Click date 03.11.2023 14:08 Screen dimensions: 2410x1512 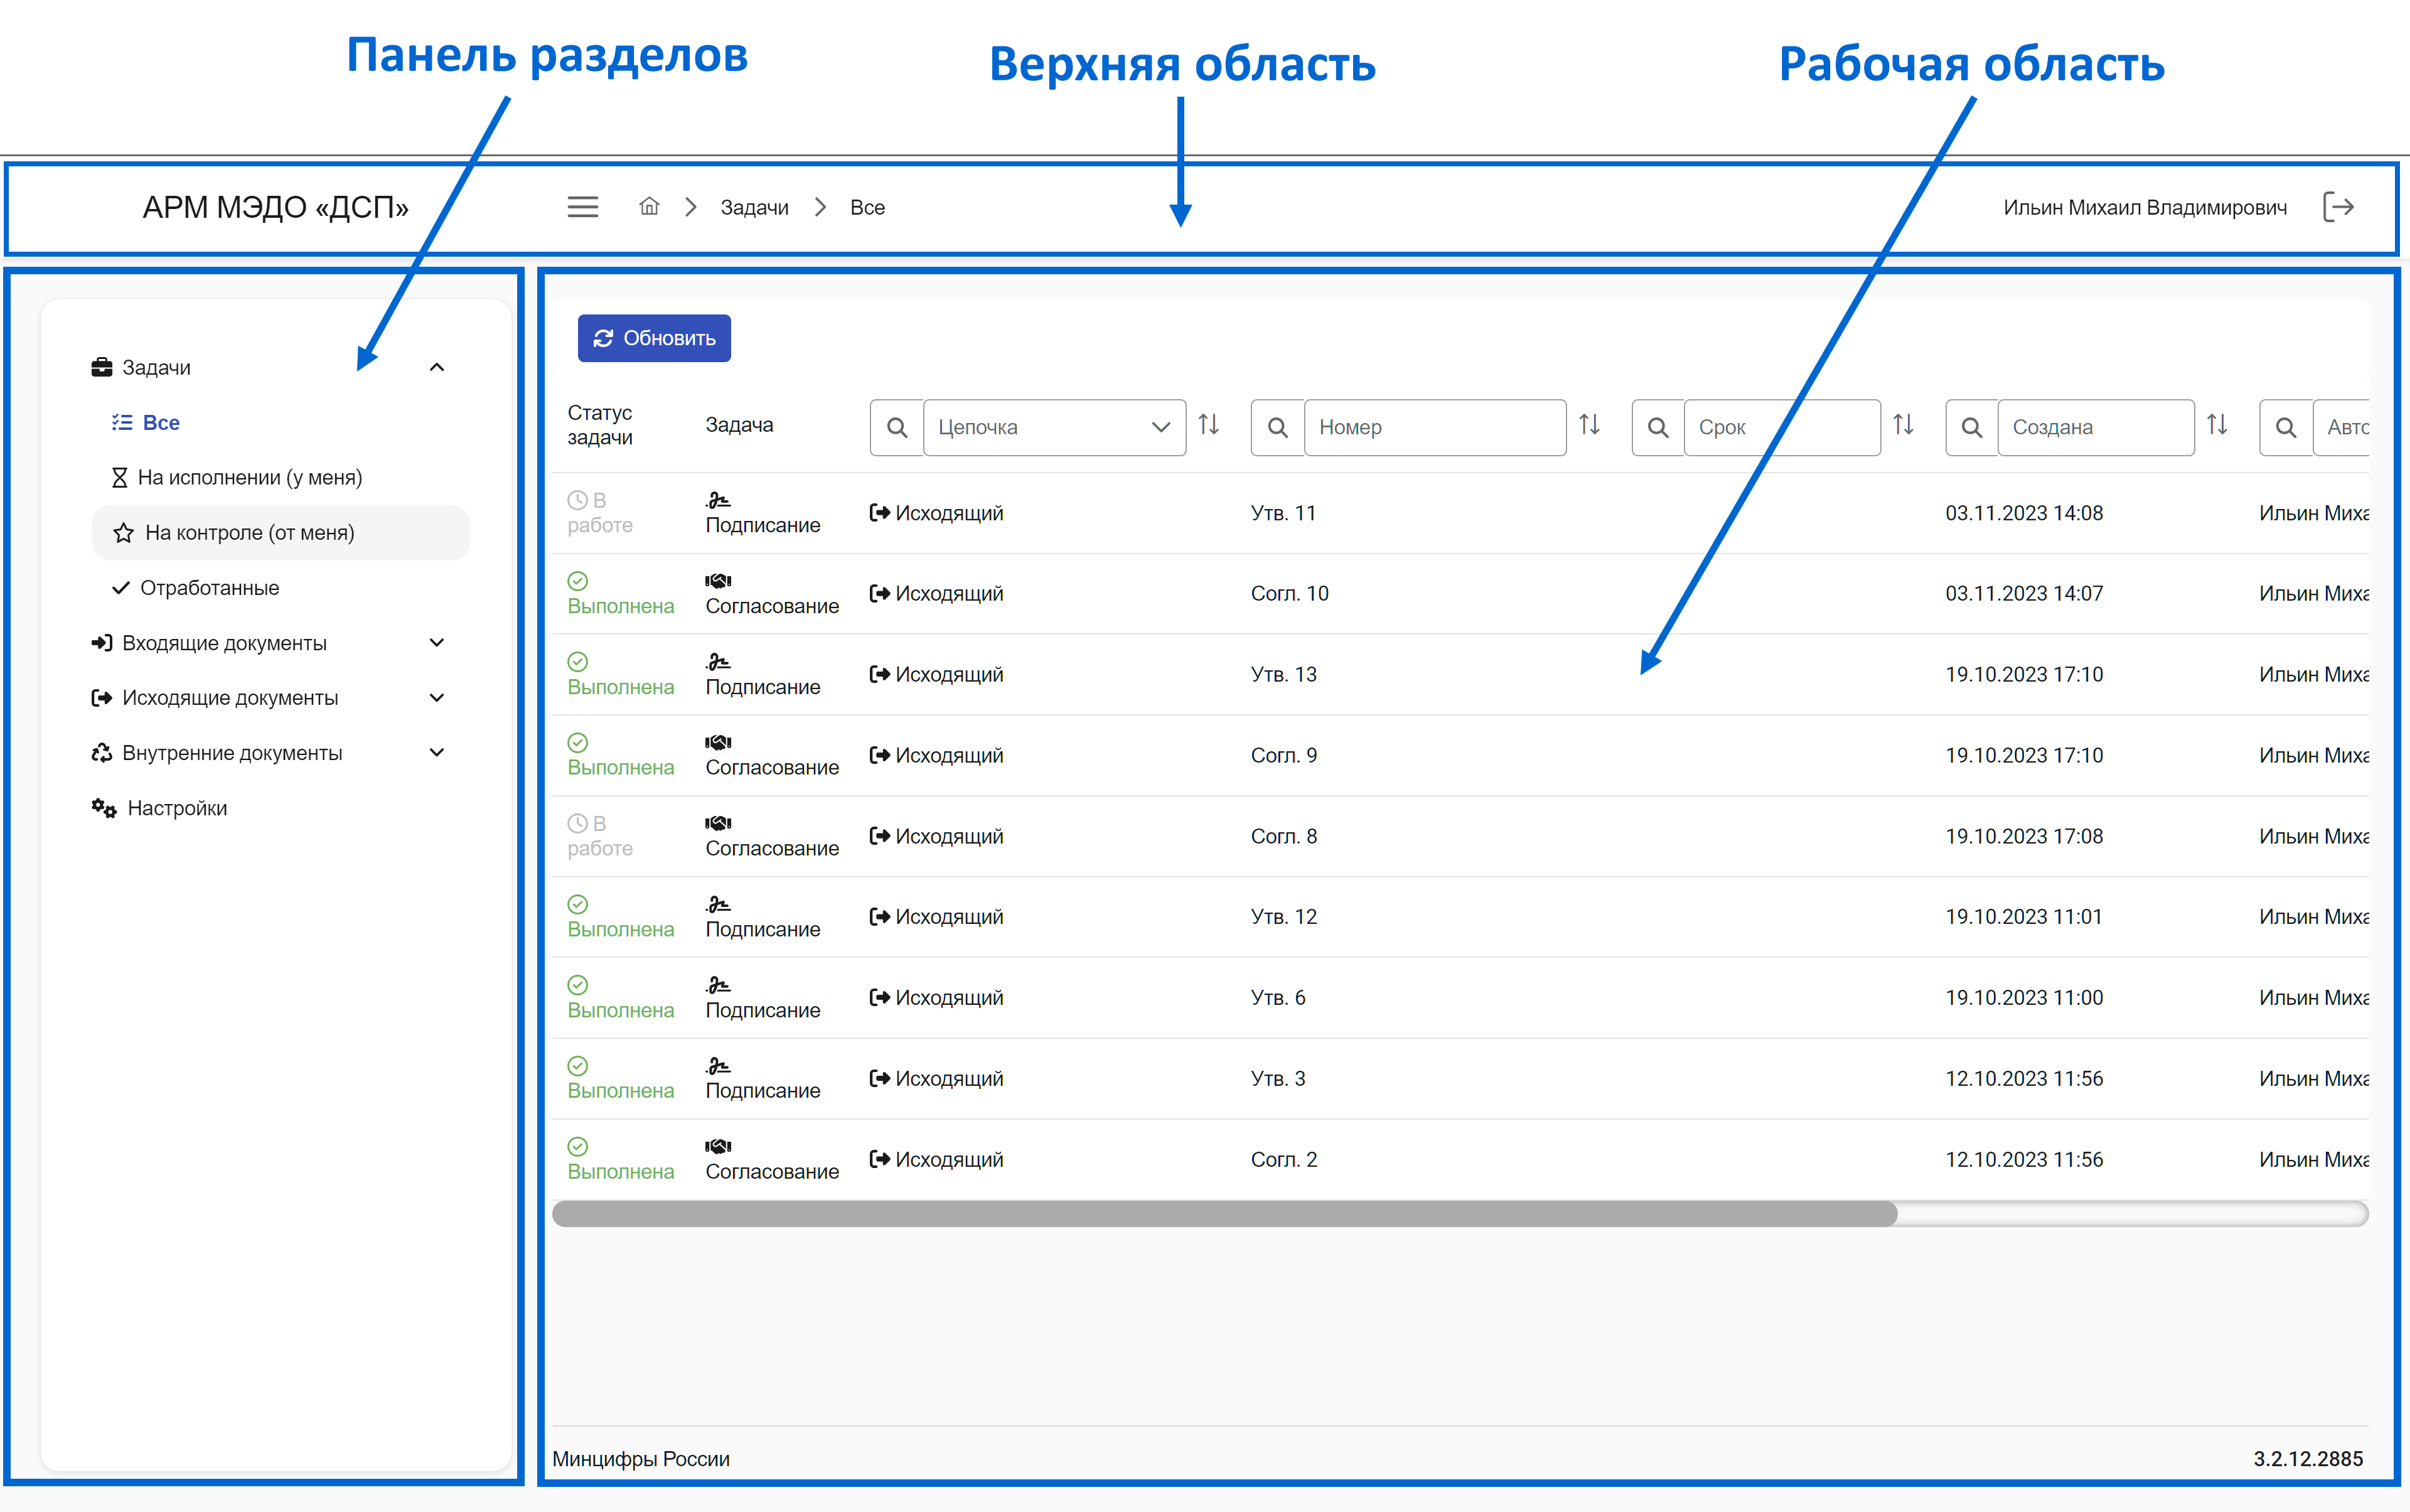pos(2024,513)
